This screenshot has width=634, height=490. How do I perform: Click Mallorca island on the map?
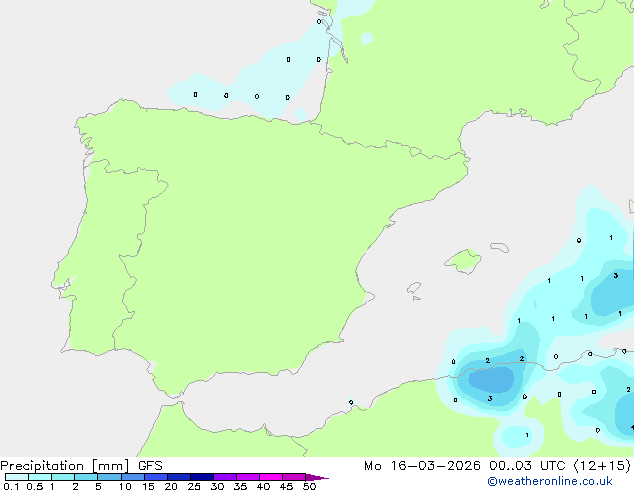point(464,261)
